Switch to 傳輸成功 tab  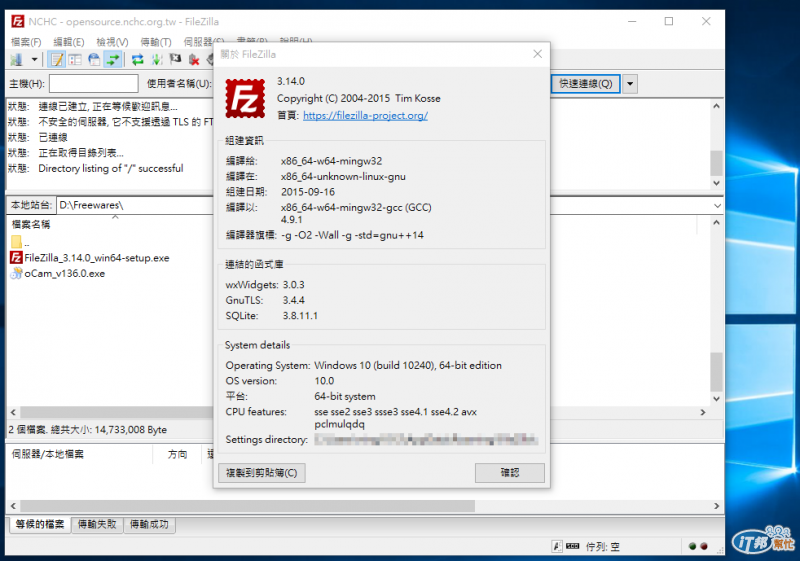coord(149,524)
